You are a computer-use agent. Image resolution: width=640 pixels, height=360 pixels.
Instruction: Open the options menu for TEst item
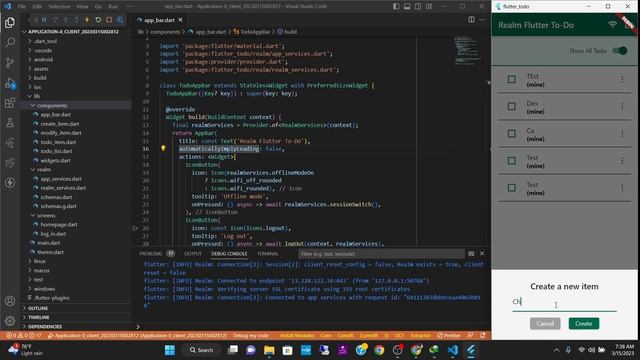tap(622, 79)
